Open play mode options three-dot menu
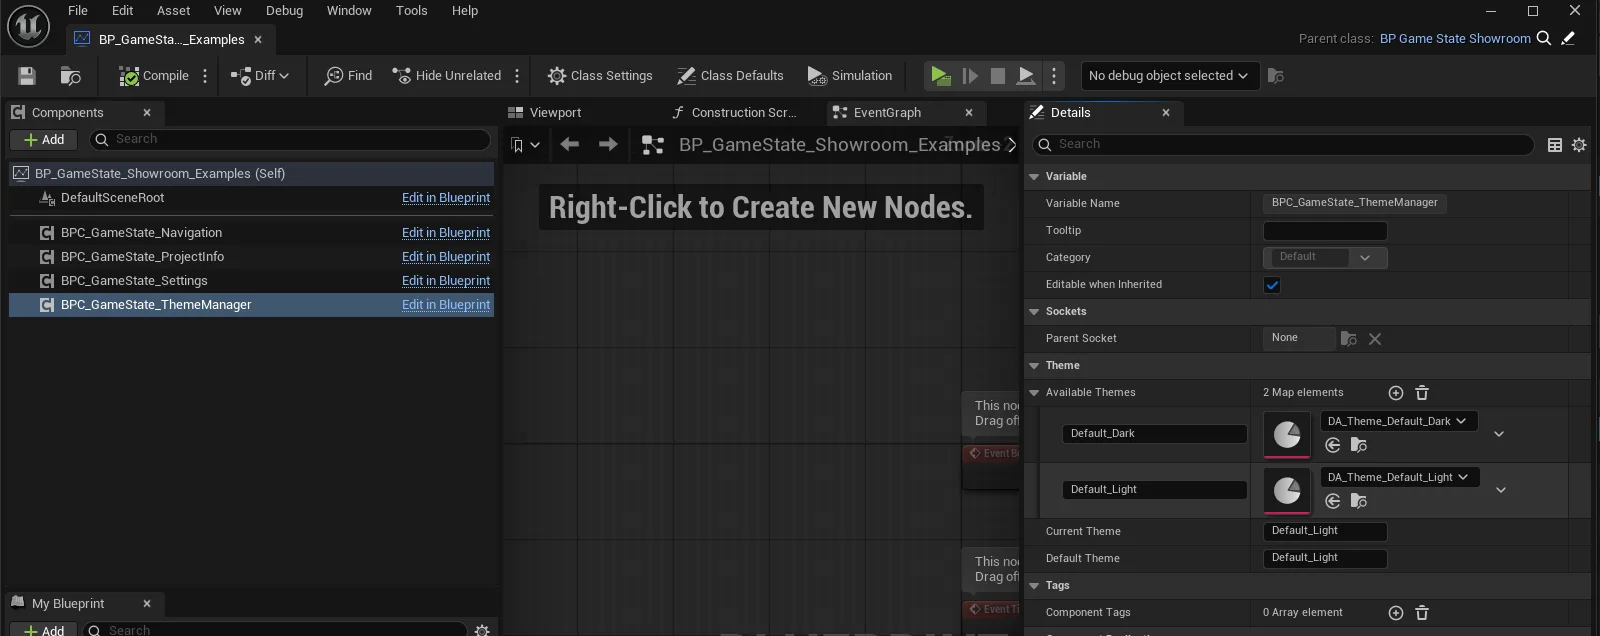 [1053, 76]
